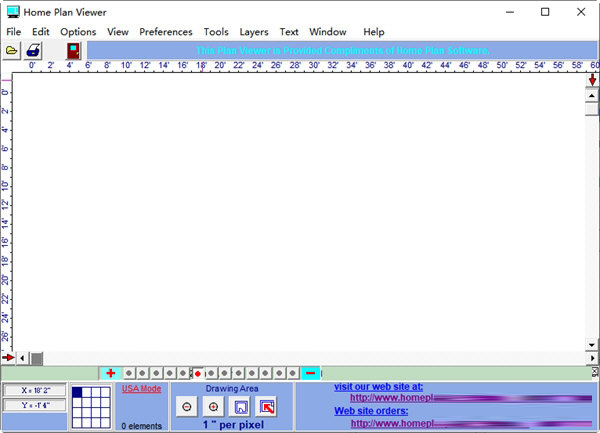
Task: Toggle the USA Mode units link
Action: tap(141, 389)
